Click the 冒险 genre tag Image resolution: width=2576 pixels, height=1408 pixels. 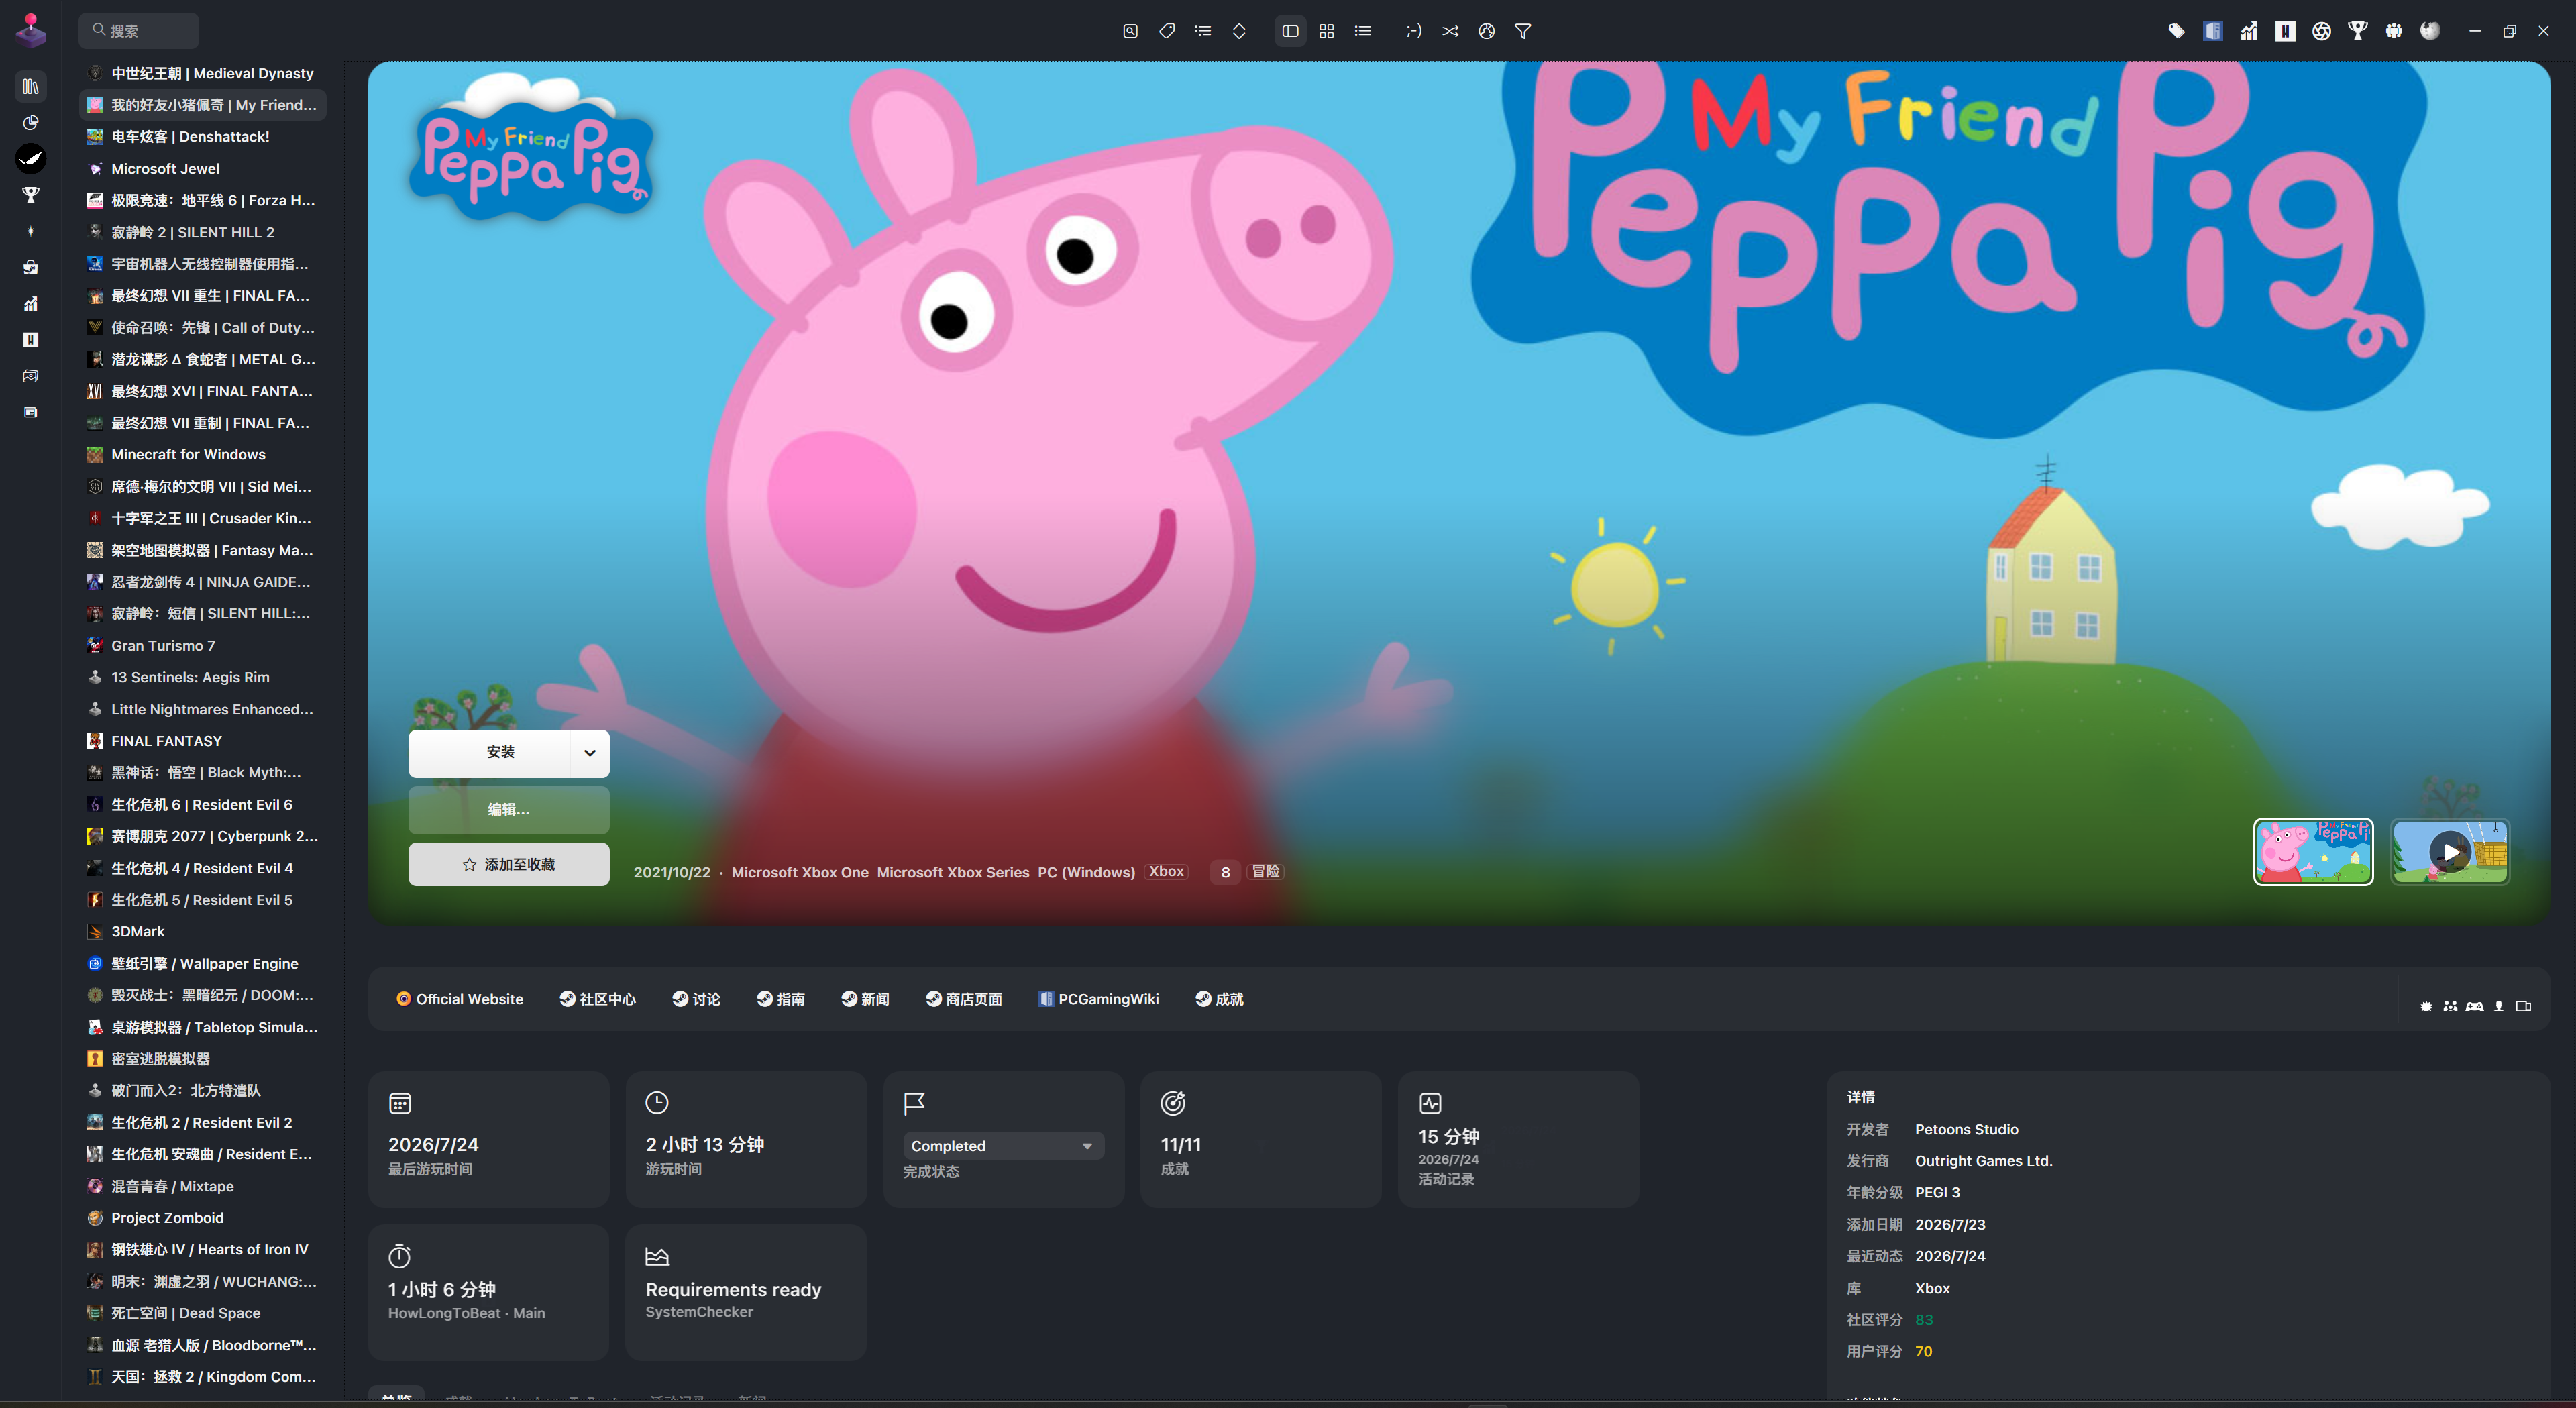pyautogui.click(x=1266, y=872)
